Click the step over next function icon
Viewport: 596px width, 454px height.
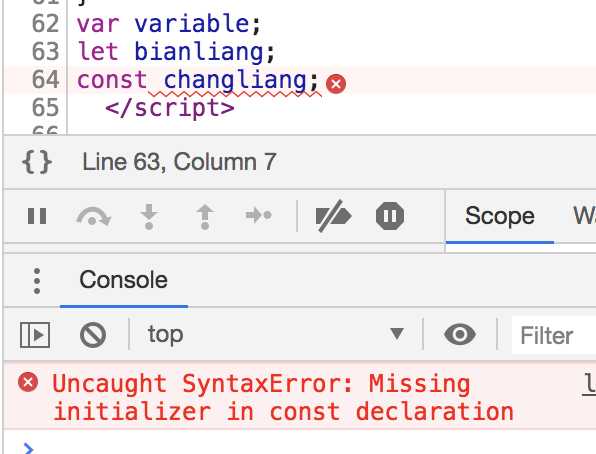click(x=94, y=216)
